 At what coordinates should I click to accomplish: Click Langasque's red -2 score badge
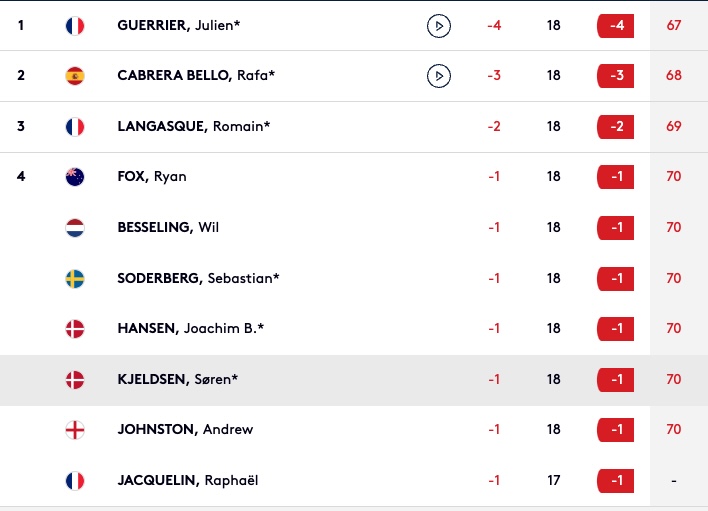[x=615, y=127]
